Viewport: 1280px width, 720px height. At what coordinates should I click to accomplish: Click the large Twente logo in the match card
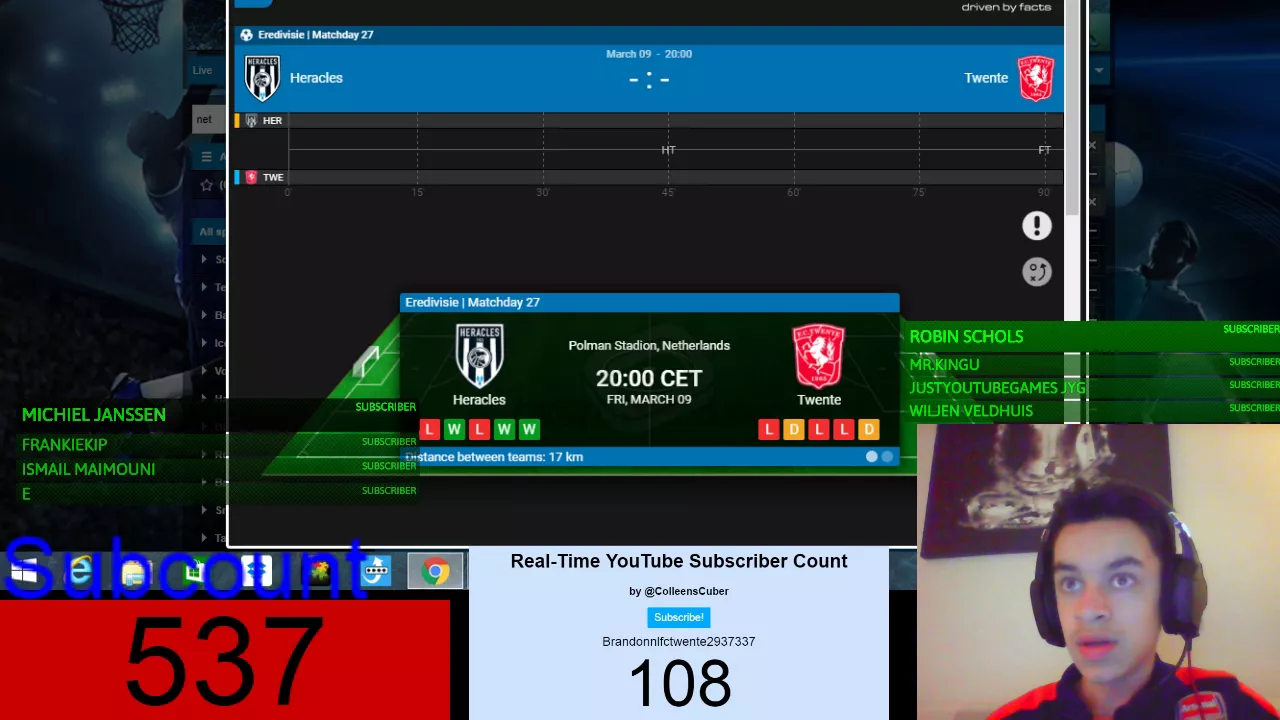pyautogui.click(x=819, y=356)
